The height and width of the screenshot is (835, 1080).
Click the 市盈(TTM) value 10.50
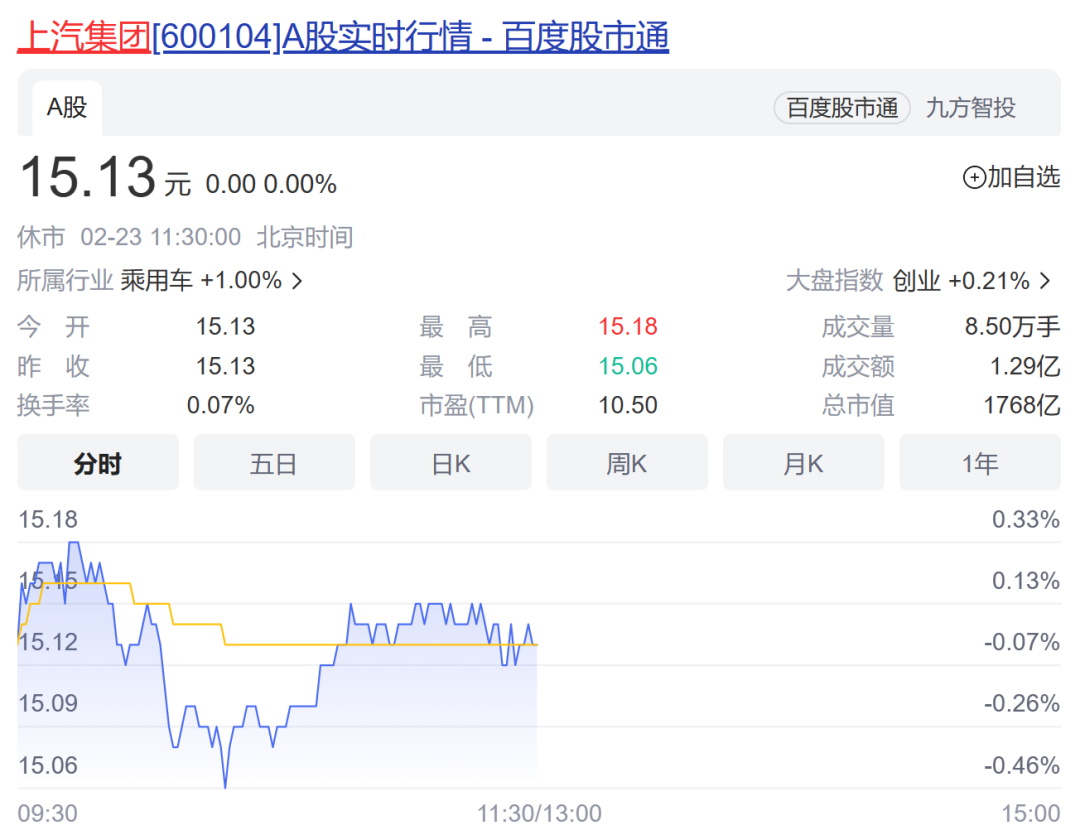click(627, 405)
